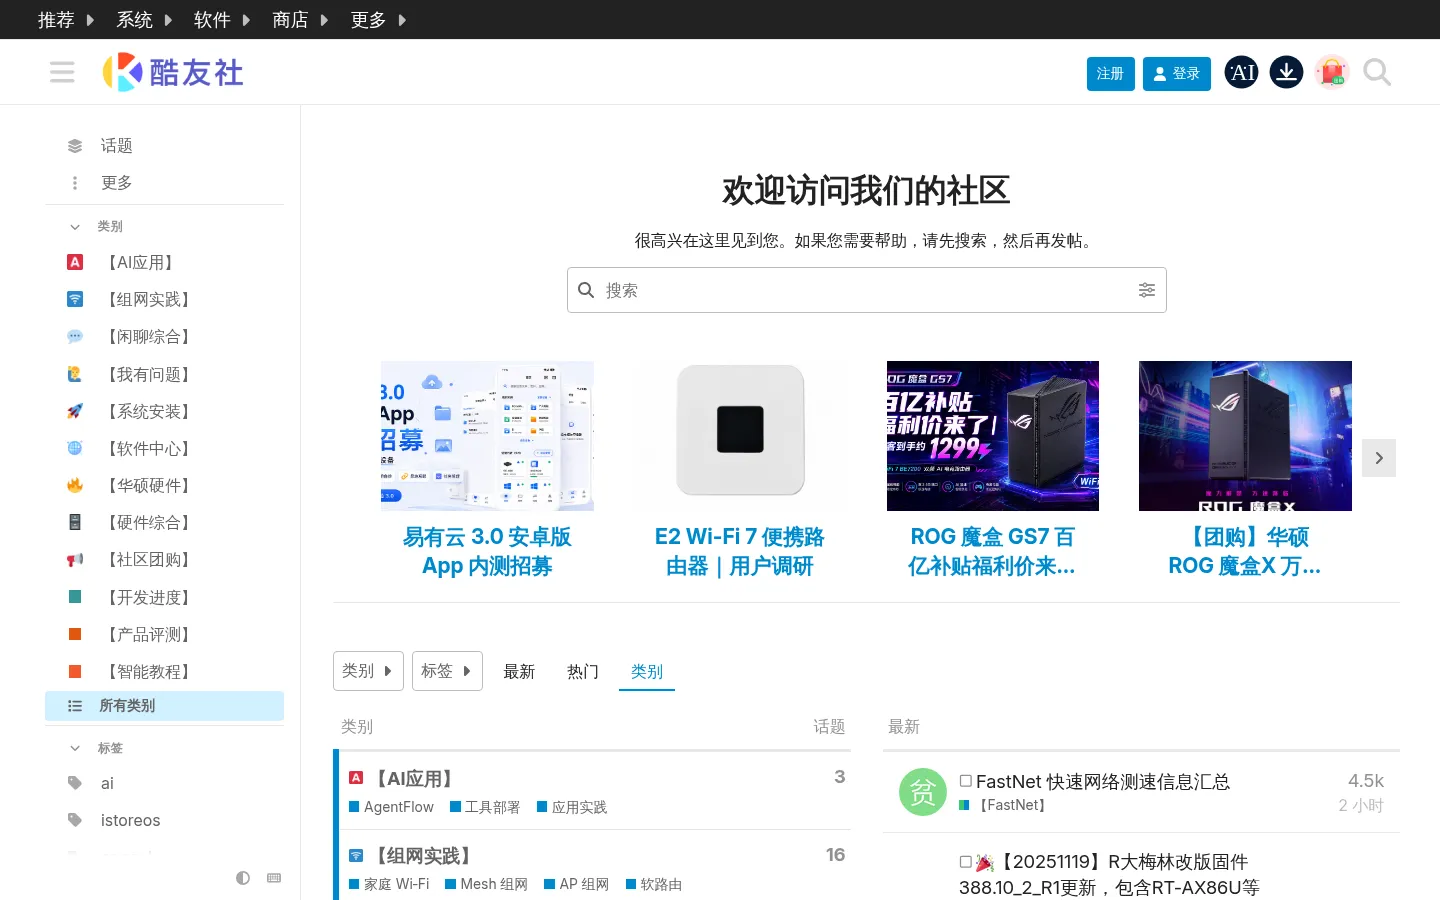Click the 酷友社 site logo
This screenshot has width=1440, height=900.
[x=173, y=72]
